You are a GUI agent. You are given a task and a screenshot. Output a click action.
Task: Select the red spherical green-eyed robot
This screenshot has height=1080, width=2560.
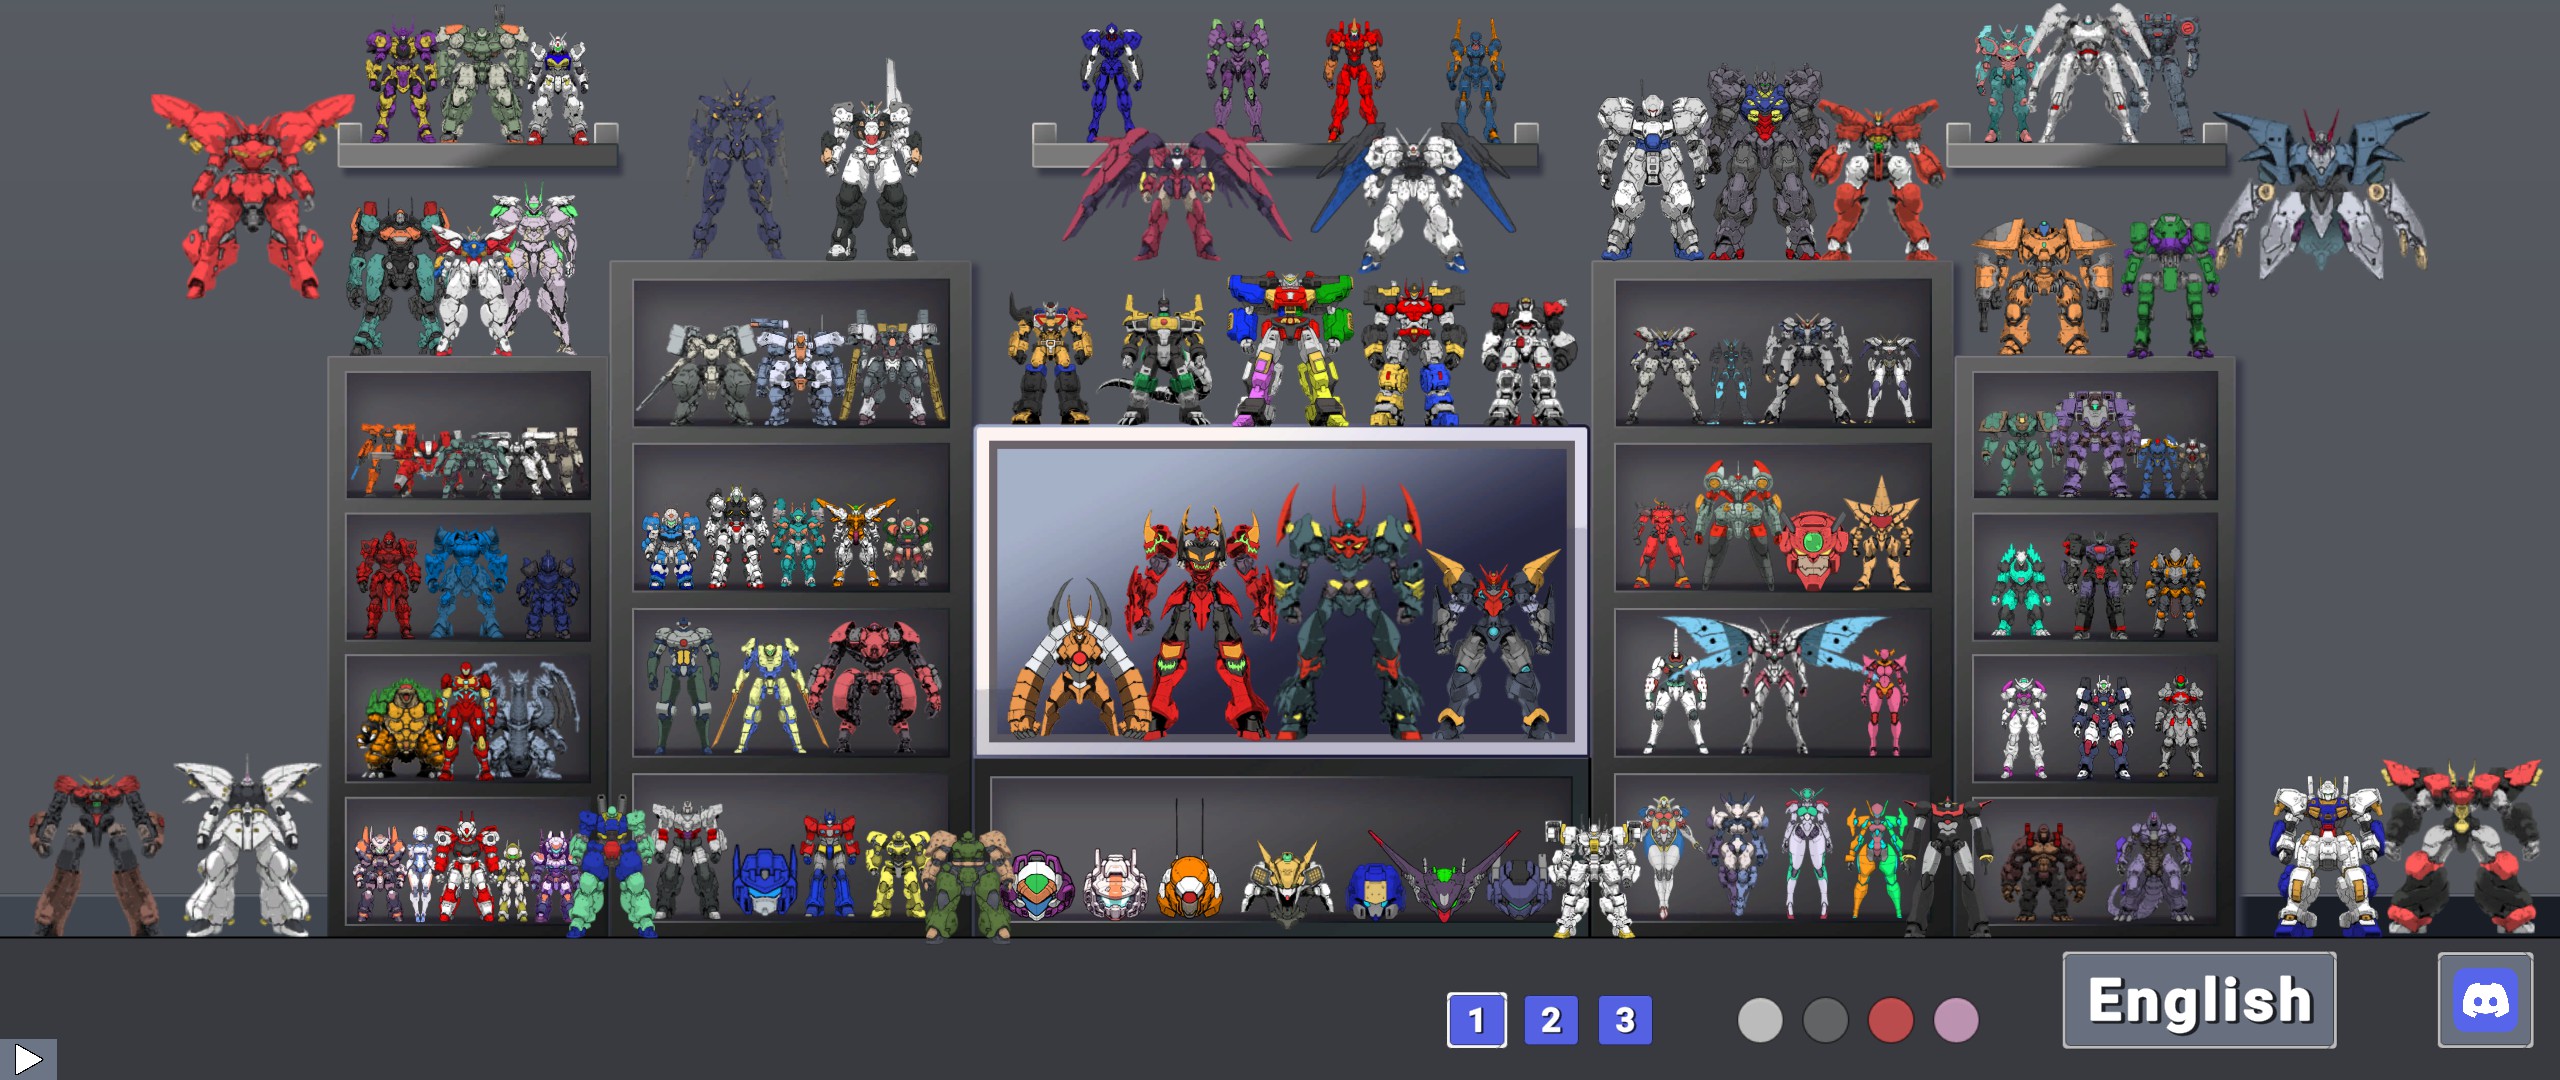(1812, 550)
